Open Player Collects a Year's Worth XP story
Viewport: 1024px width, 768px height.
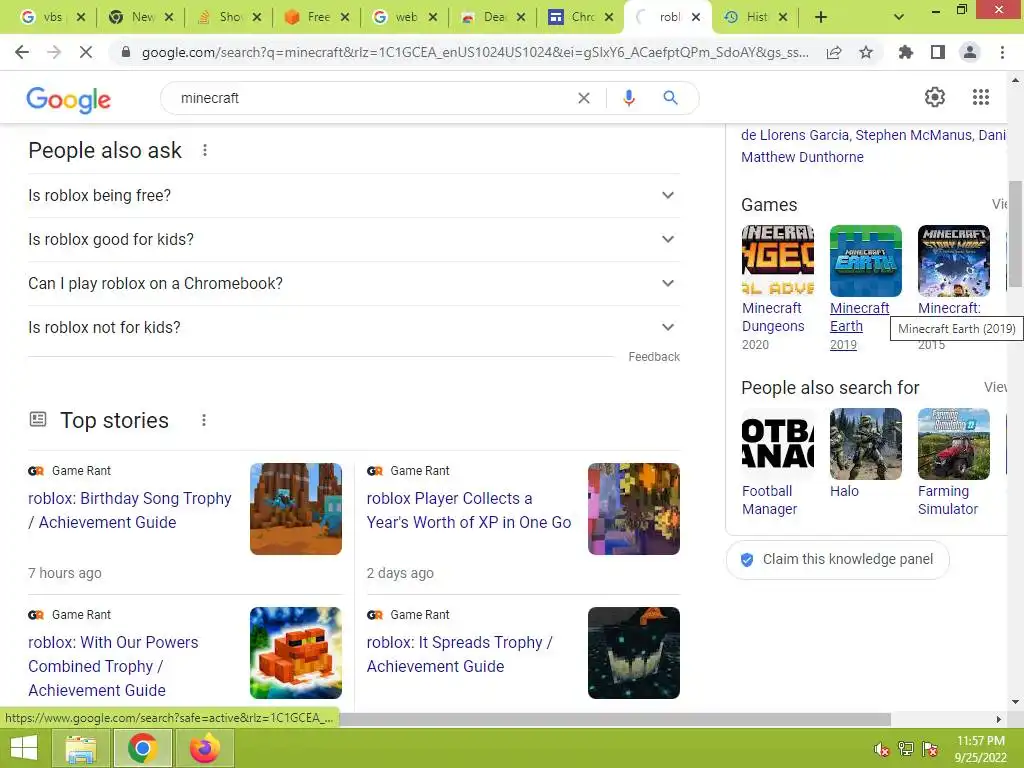point(469,510)
